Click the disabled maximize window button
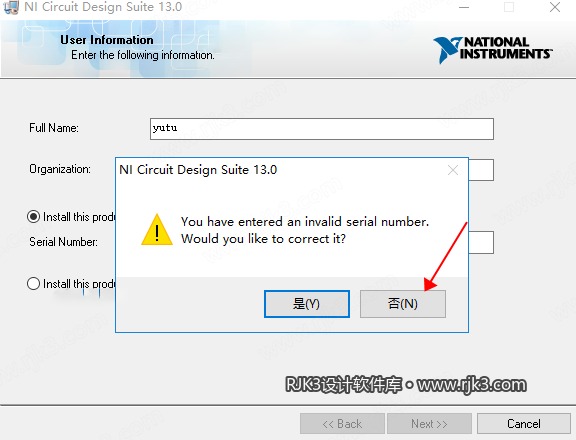 [509, 7]
